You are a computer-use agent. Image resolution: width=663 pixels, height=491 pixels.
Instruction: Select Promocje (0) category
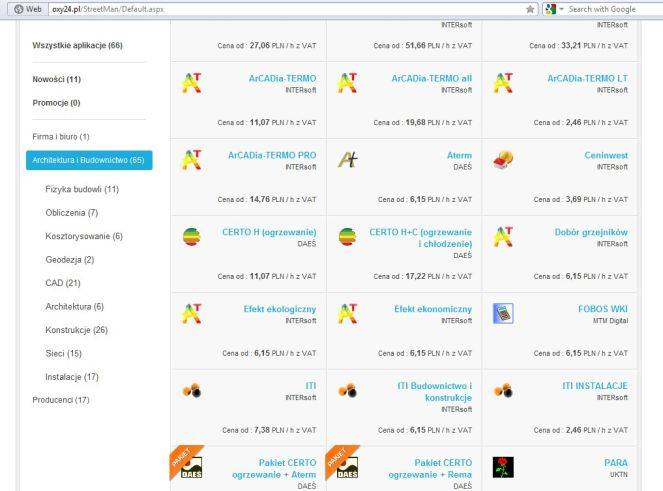pyautogui.click(x=56, y=103)
